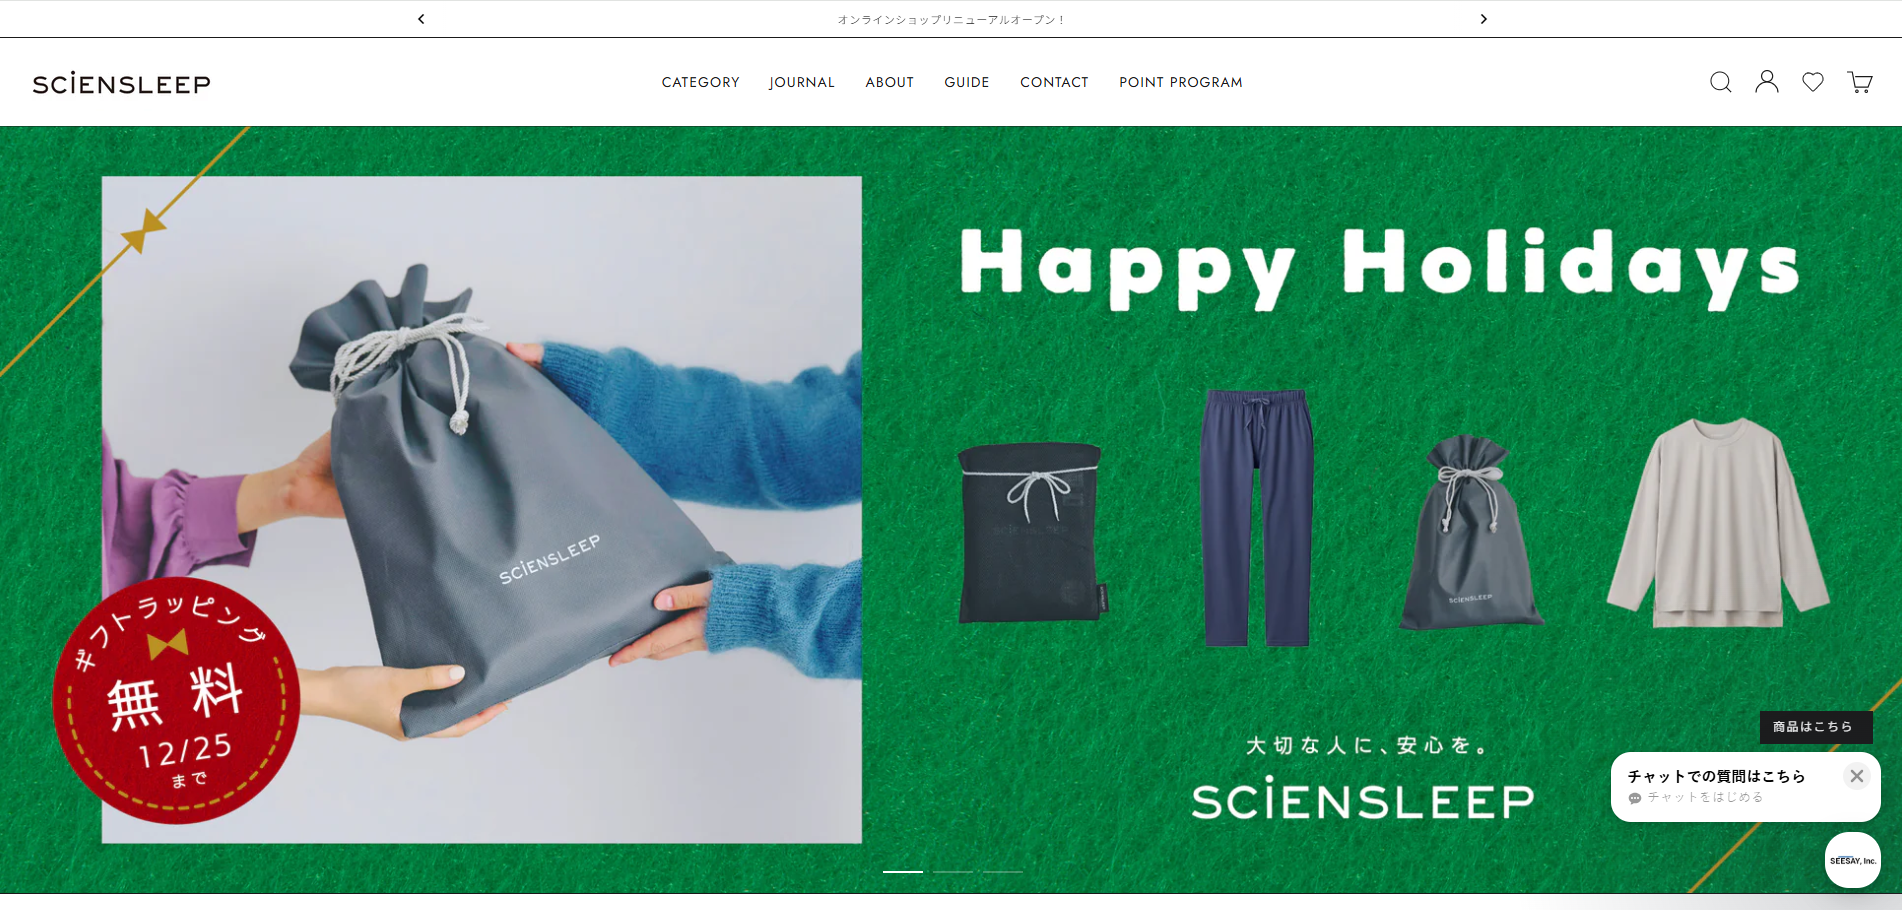Viewport: 1902px width, 910px height.
Task: Go to the ABOUT page
Action: click(x=890, y=82)
